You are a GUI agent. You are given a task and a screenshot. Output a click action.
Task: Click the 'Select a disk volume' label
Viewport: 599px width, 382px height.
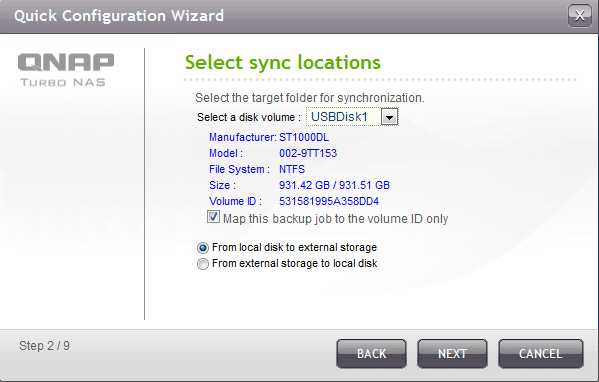tap(249, 117)
